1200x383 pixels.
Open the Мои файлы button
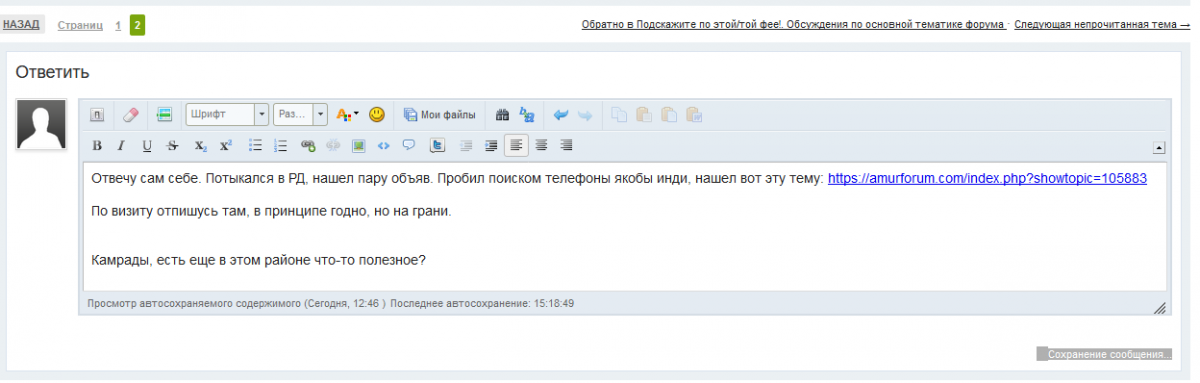[x=439, y=115]
